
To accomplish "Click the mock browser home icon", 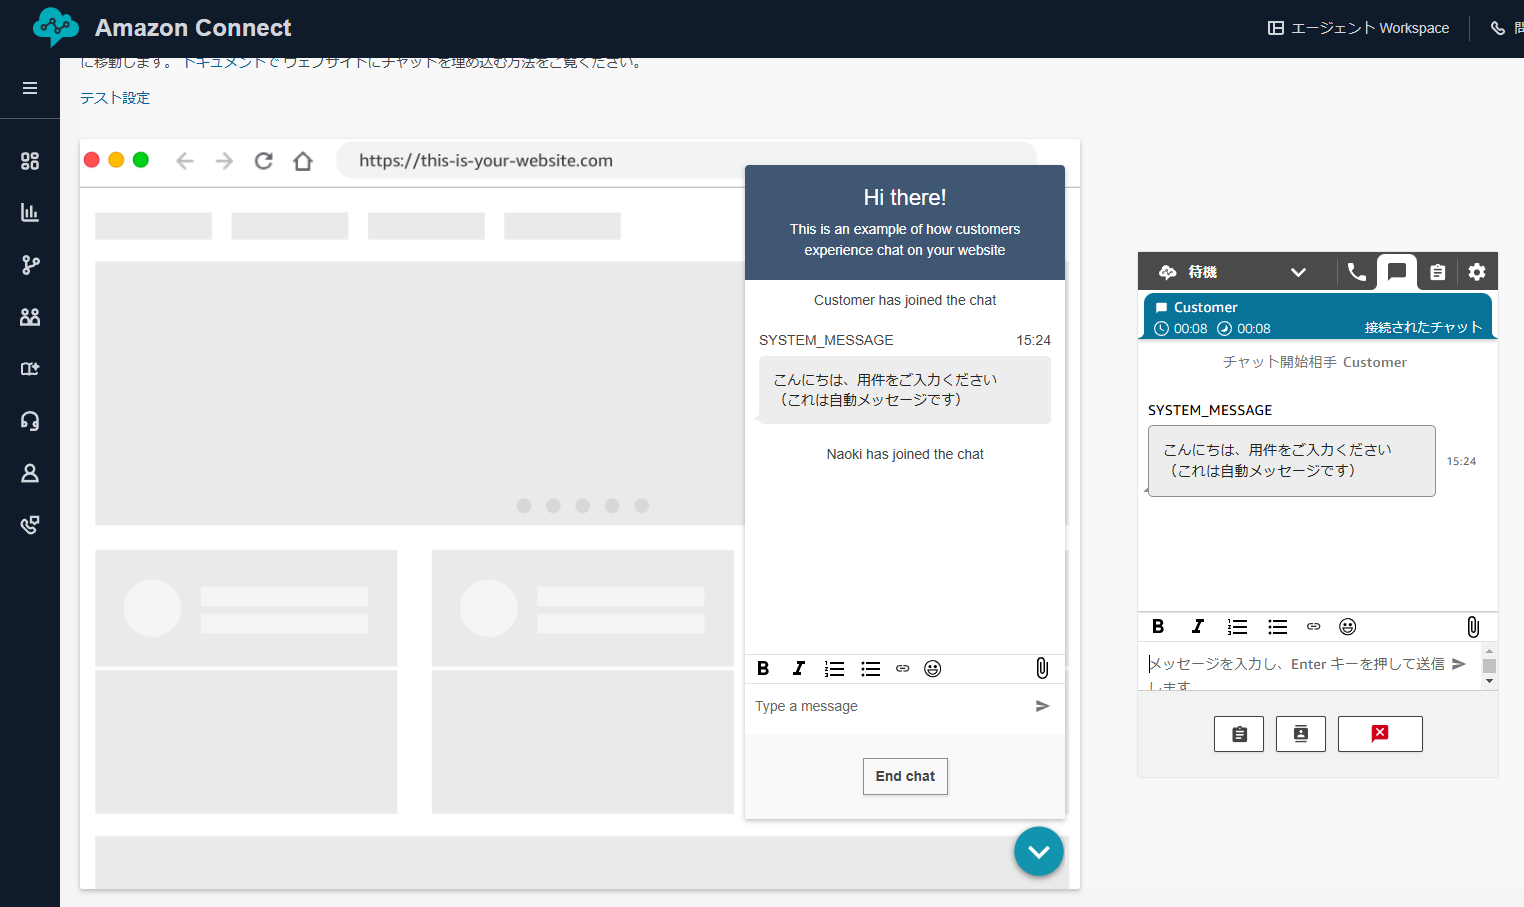I will [303, 161].
